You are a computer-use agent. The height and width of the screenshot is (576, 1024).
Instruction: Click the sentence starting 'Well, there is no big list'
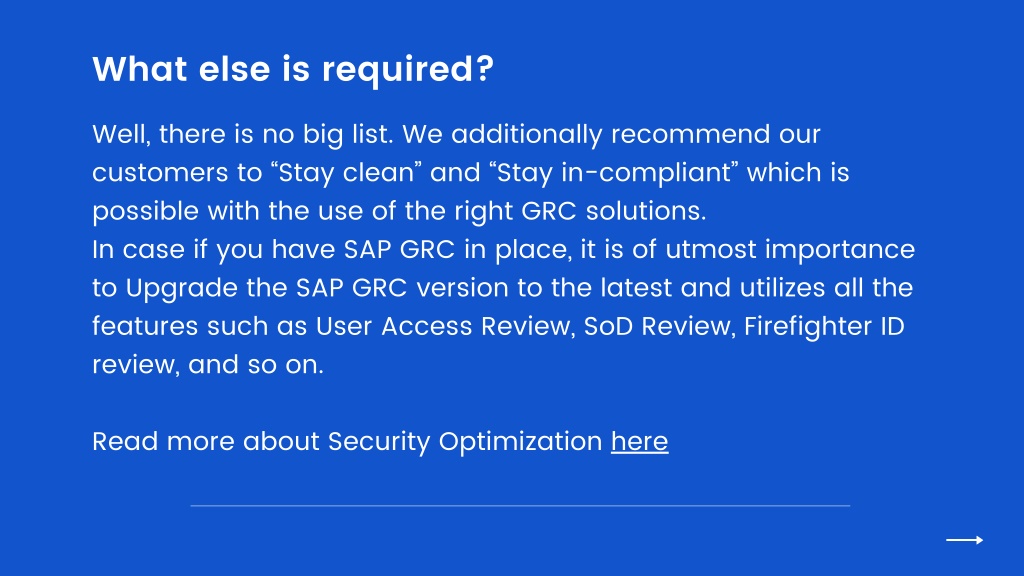click(x=243, y=135)
